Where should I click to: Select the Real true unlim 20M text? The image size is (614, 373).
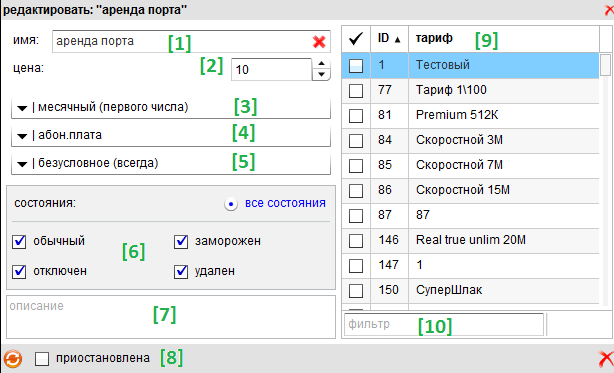[471, 240]
